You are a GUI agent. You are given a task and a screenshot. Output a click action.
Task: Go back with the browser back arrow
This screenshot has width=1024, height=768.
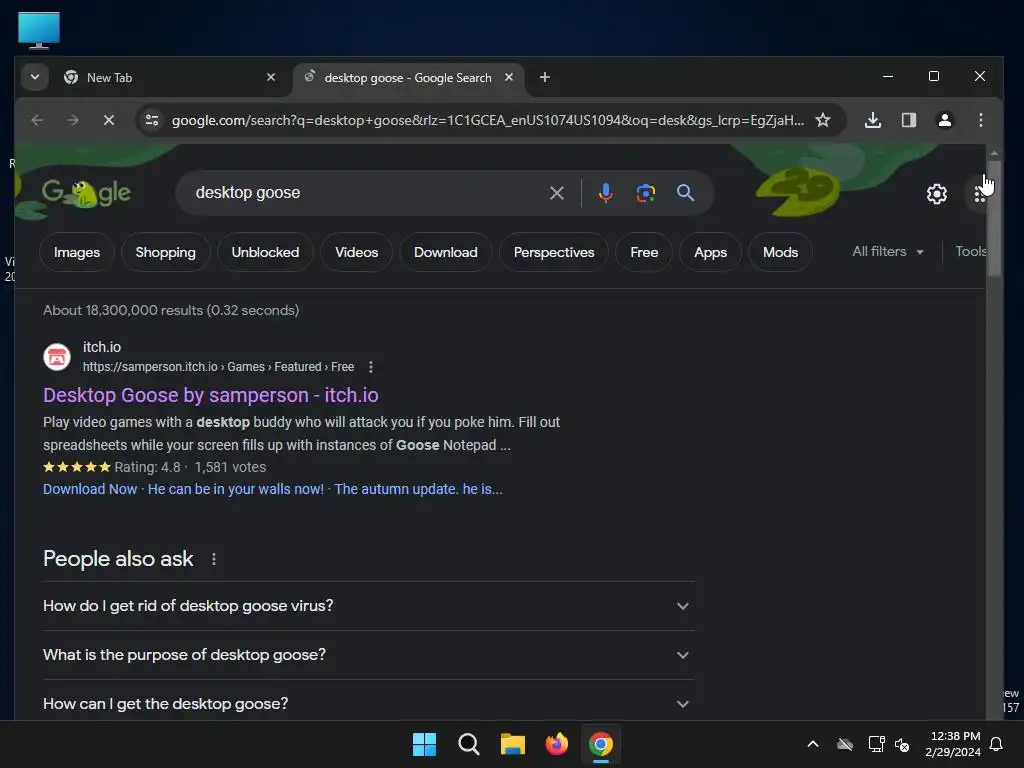(x=37, y=120)
